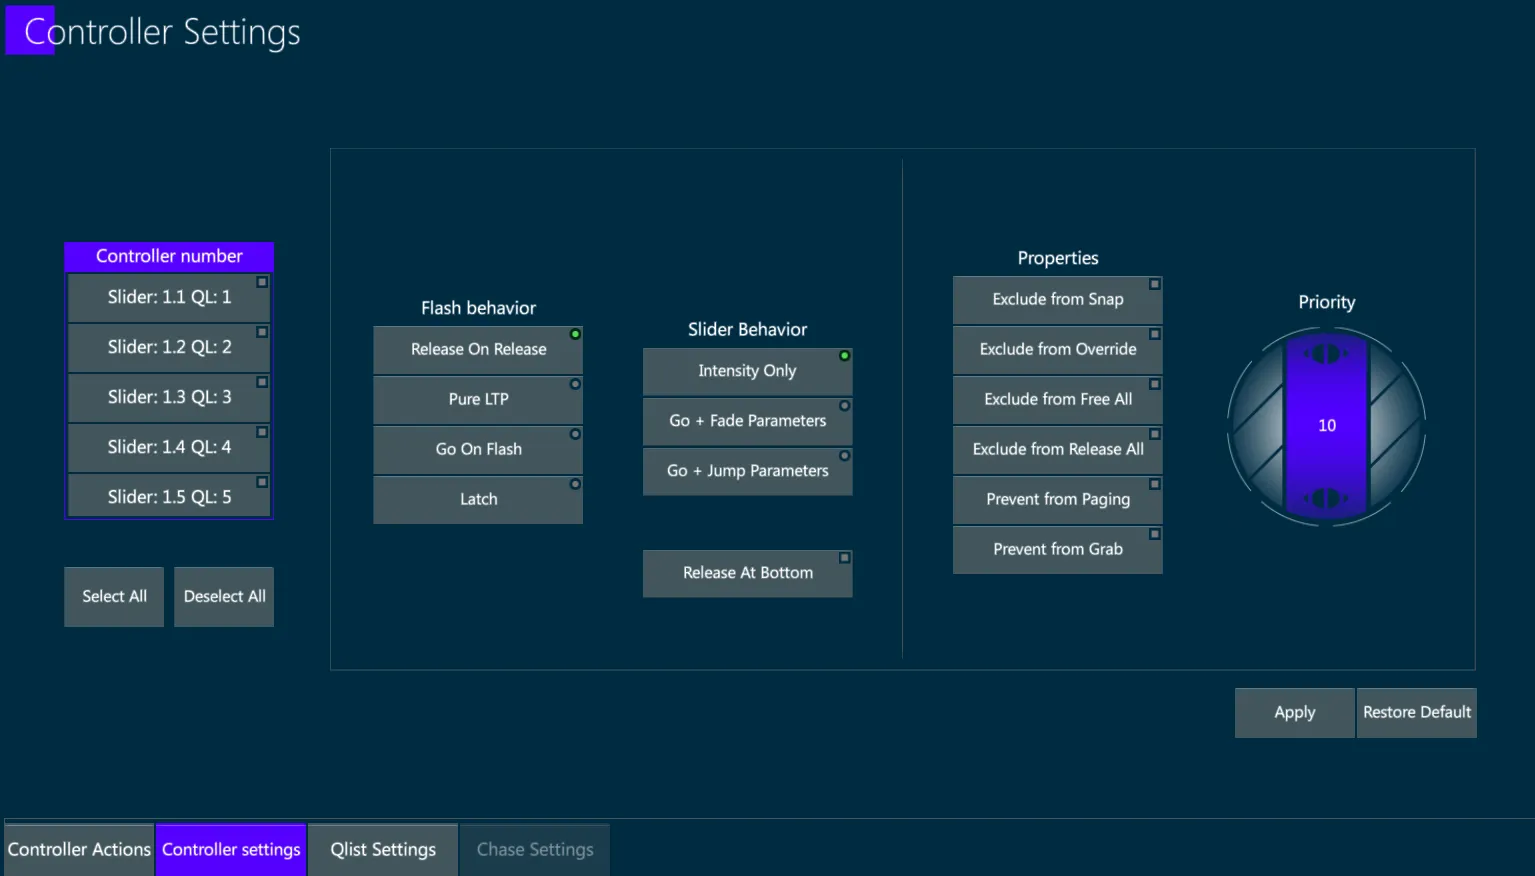This screenshot has height=876, width=1535.
Task: Toggle Exclude from Snap property
Action: [1058, 299]
